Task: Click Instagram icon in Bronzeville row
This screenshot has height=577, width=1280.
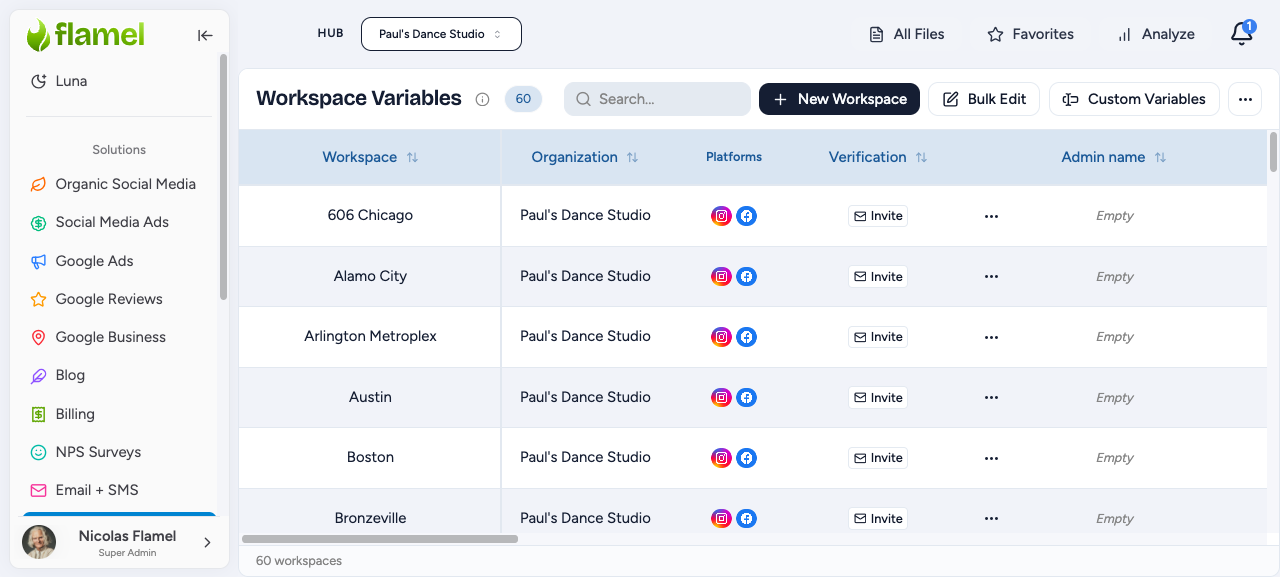Action: pyautogui.click(x=721, y=519)
